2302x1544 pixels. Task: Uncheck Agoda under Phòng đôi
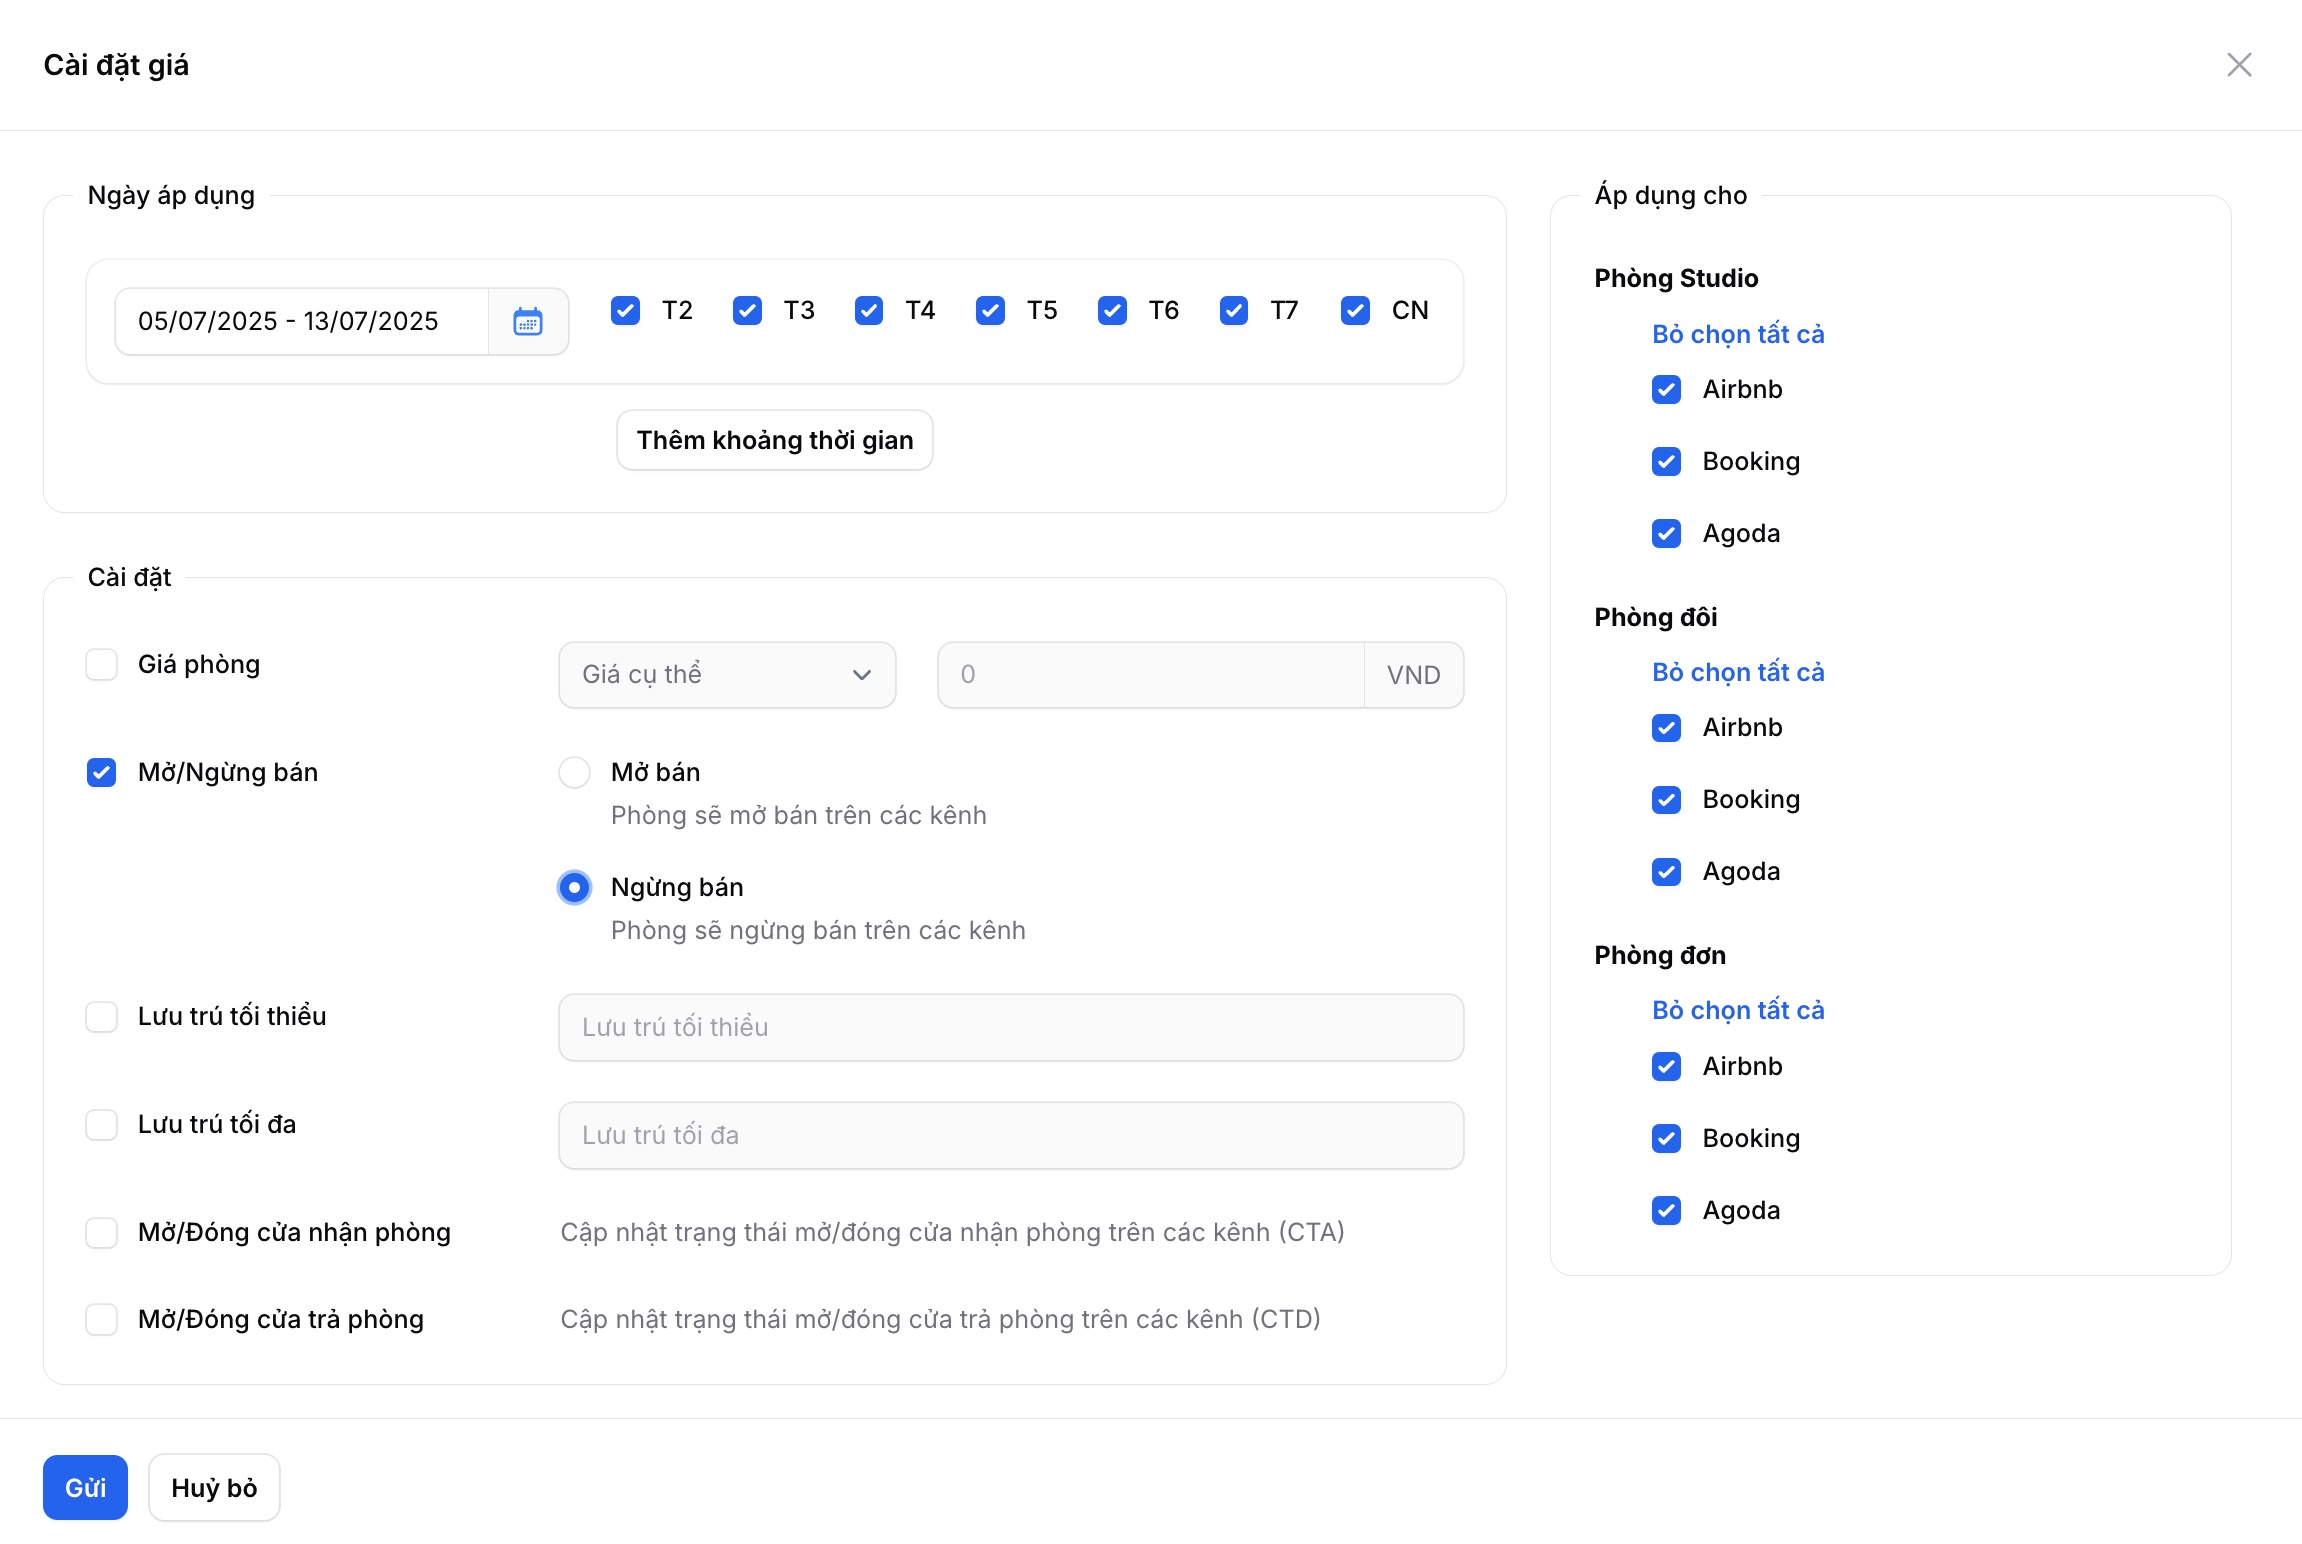point(1666,871)
